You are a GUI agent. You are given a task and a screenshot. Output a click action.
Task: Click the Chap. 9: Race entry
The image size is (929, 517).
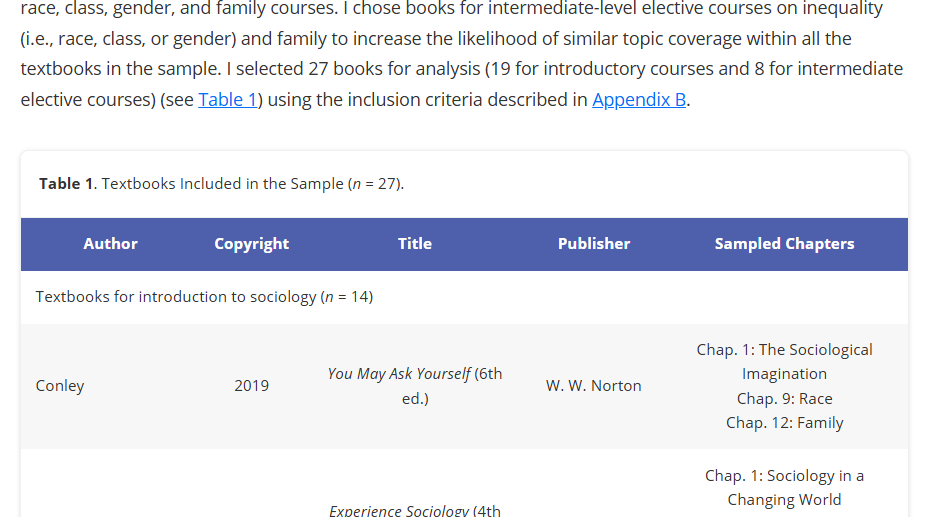(x=784, y=399)
